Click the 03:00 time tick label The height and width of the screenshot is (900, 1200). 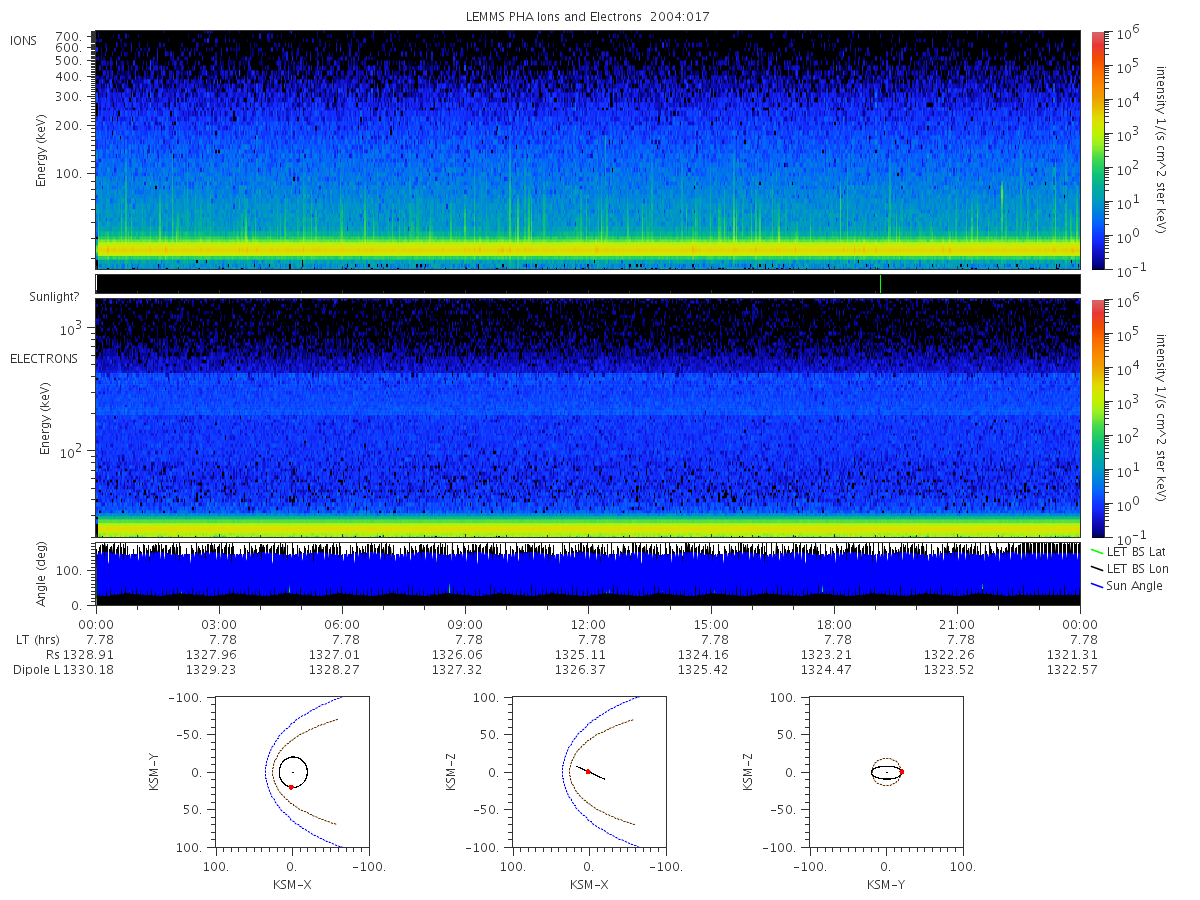coord(219,625)
